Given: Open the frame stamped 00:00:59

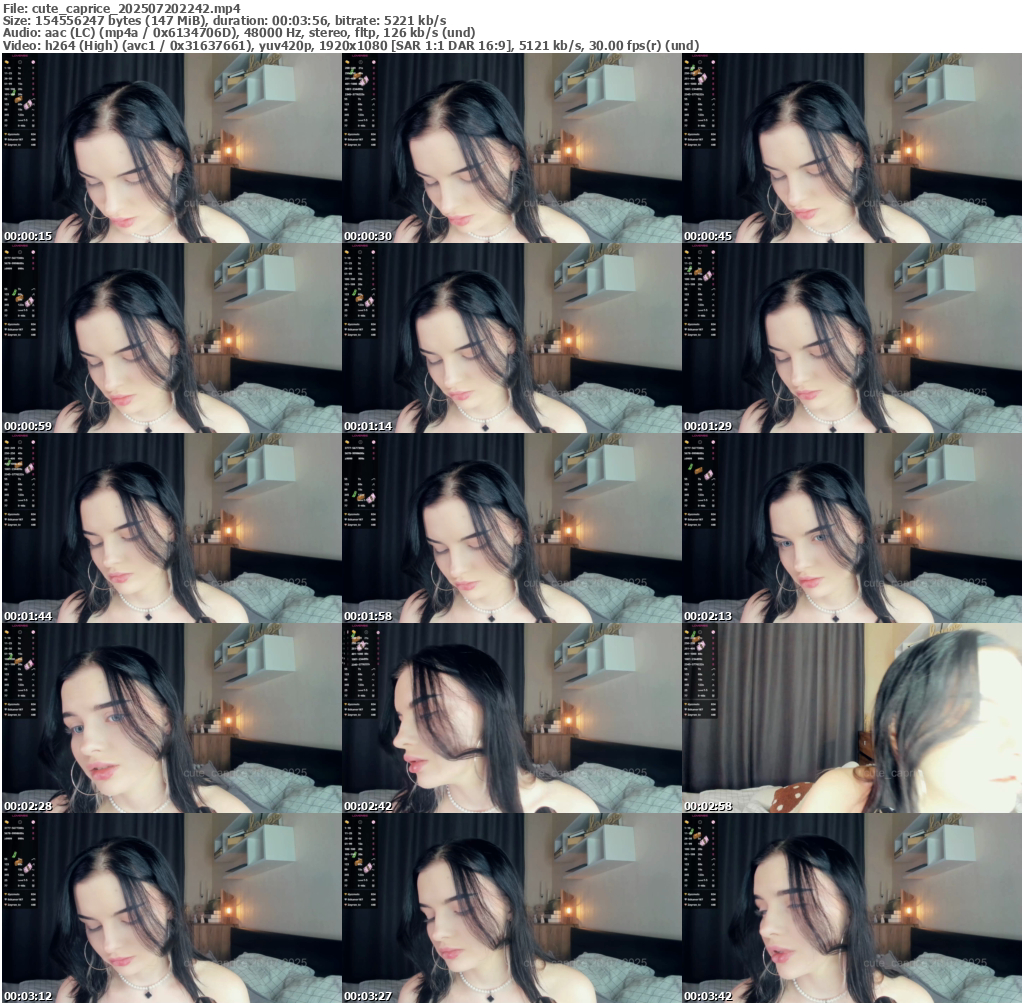Looking at the screenshot, I should tap(172, 338).
